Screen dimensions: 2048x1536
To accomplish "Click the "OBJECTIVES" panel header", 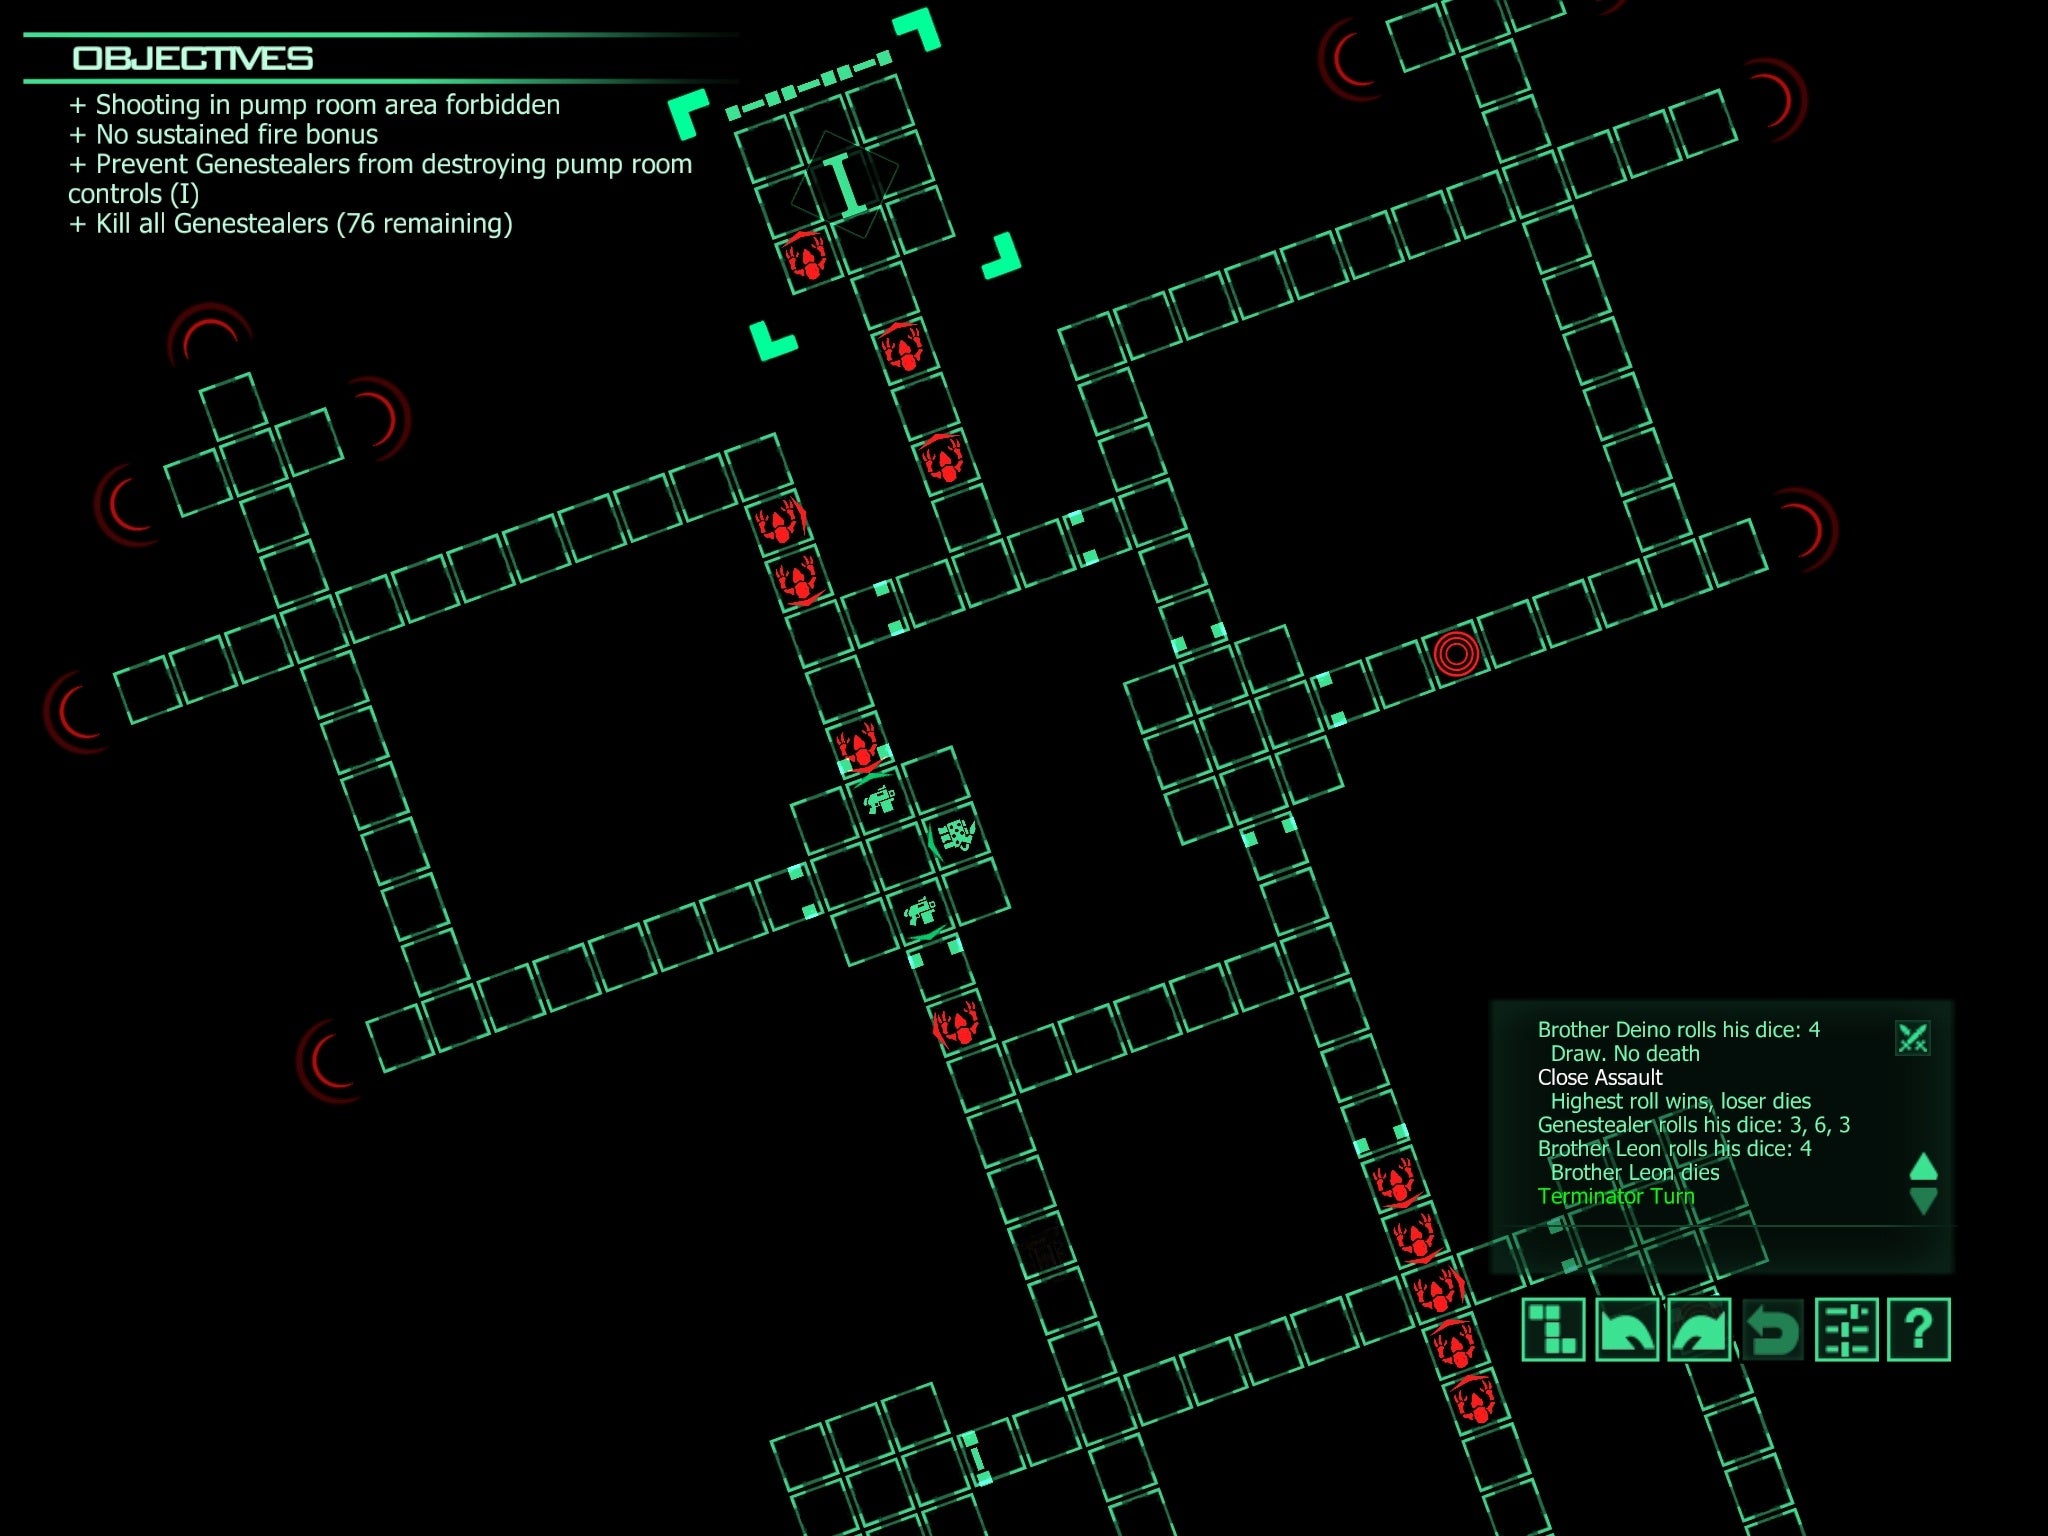I will 193,58.
